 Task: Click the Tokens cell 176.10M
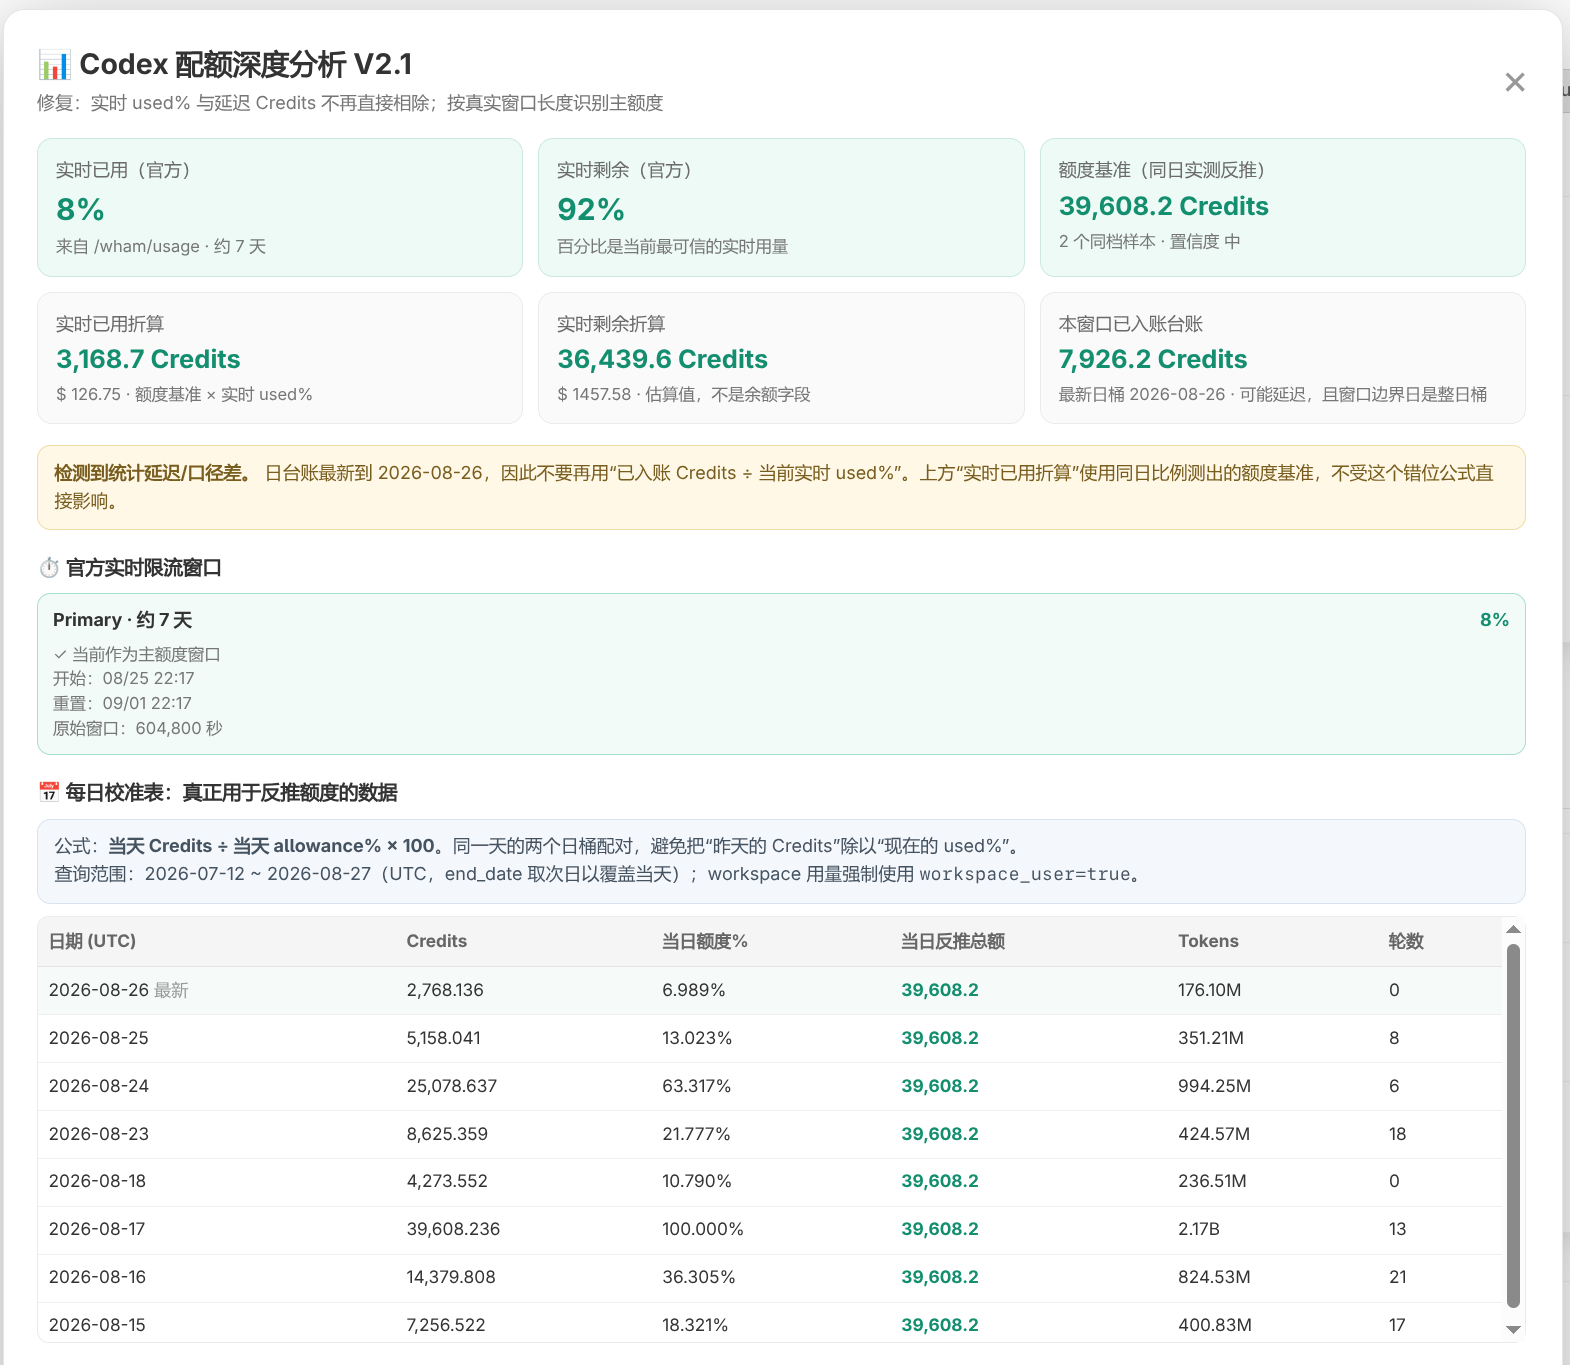click(1210, 990)
